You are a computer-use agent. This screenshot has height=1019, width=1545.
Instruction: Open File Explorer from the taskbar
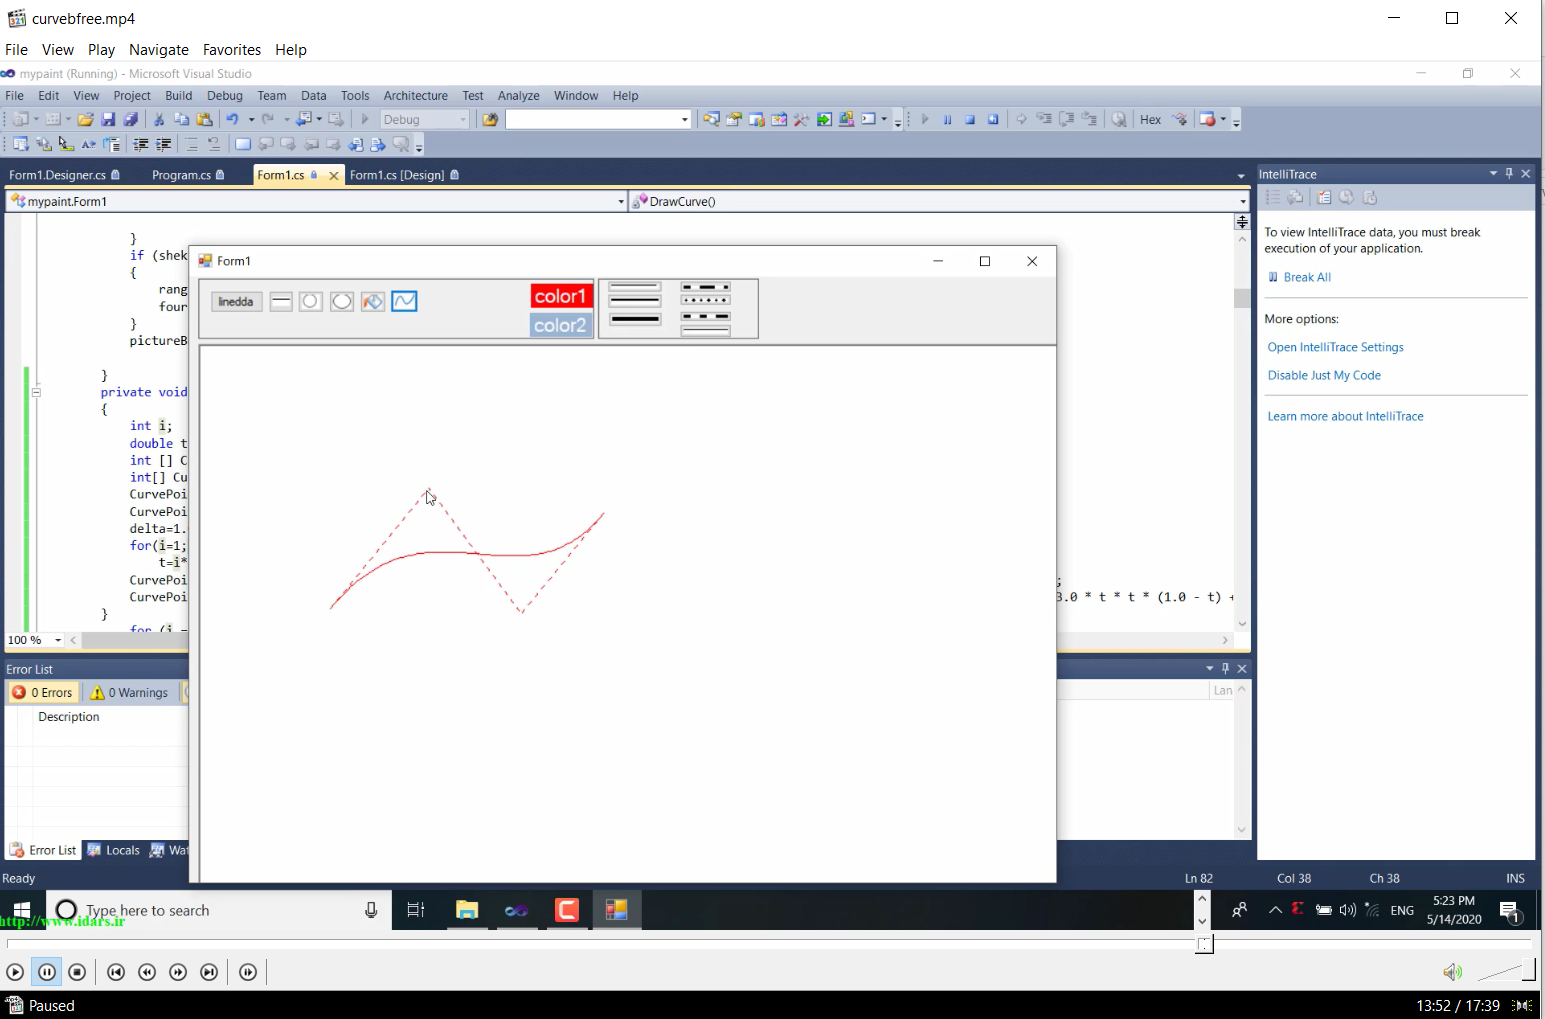(467, 910)
